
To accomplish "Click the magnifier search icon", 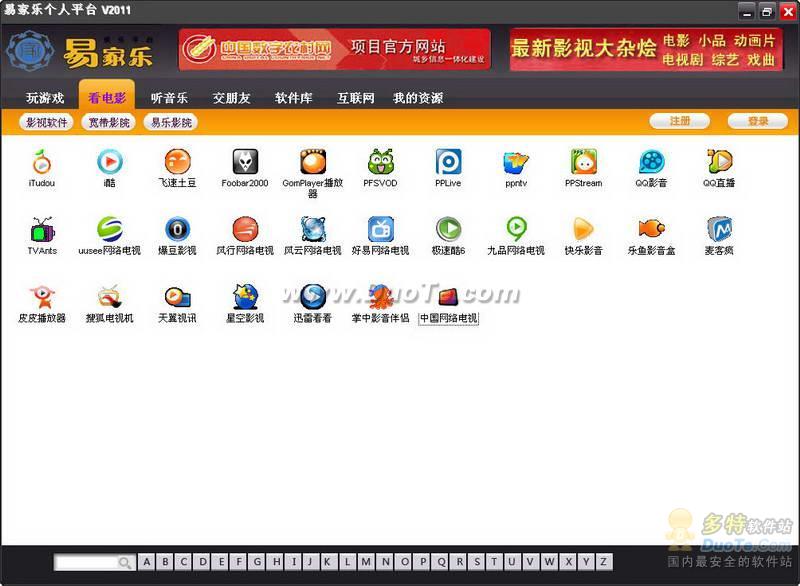I will click(x=125, y=563).
